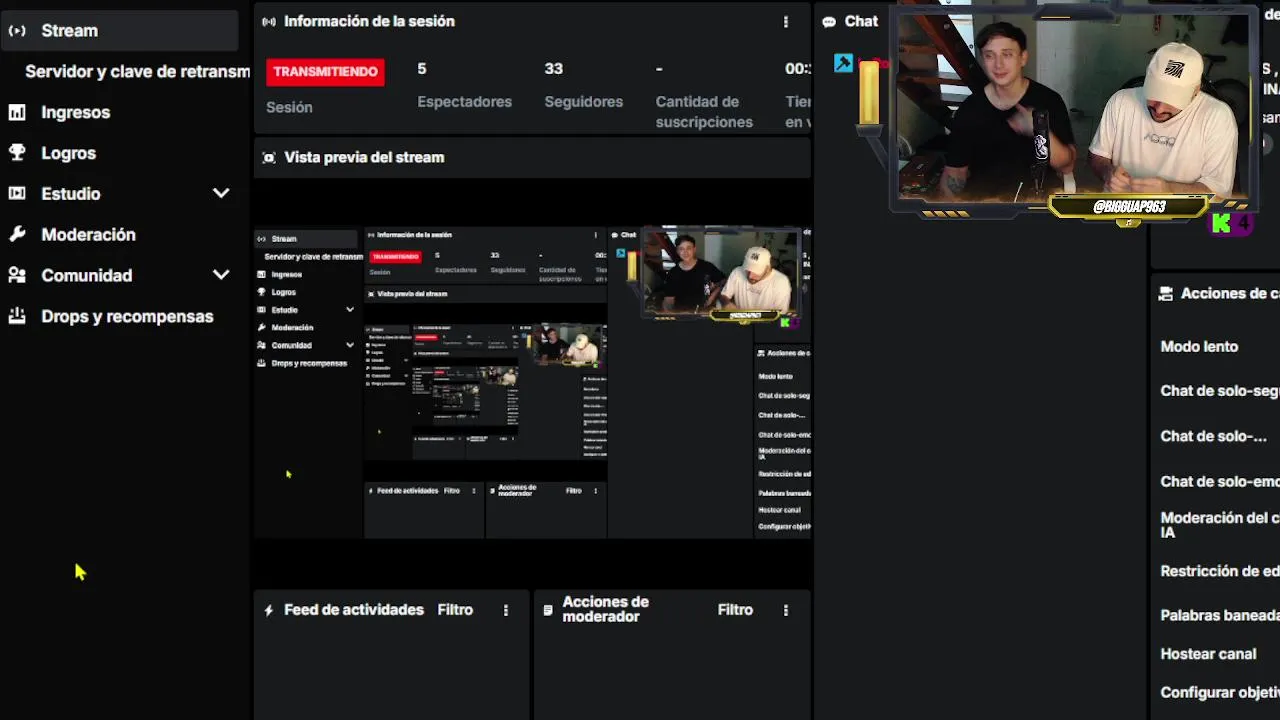
Task: Click the Chat speech bubble icon
Action: [x=829, y=21]
